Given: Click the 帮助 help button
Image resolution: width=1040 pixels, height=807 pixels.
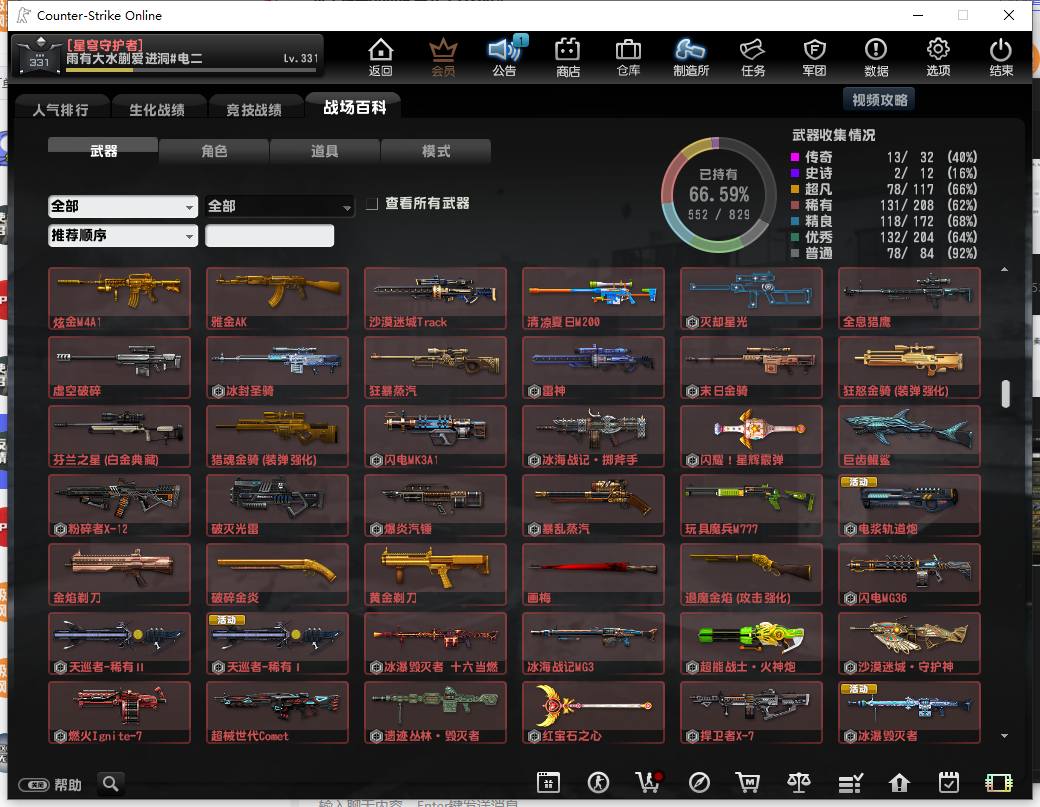Looking at the screenshot, I should (50, 785).
